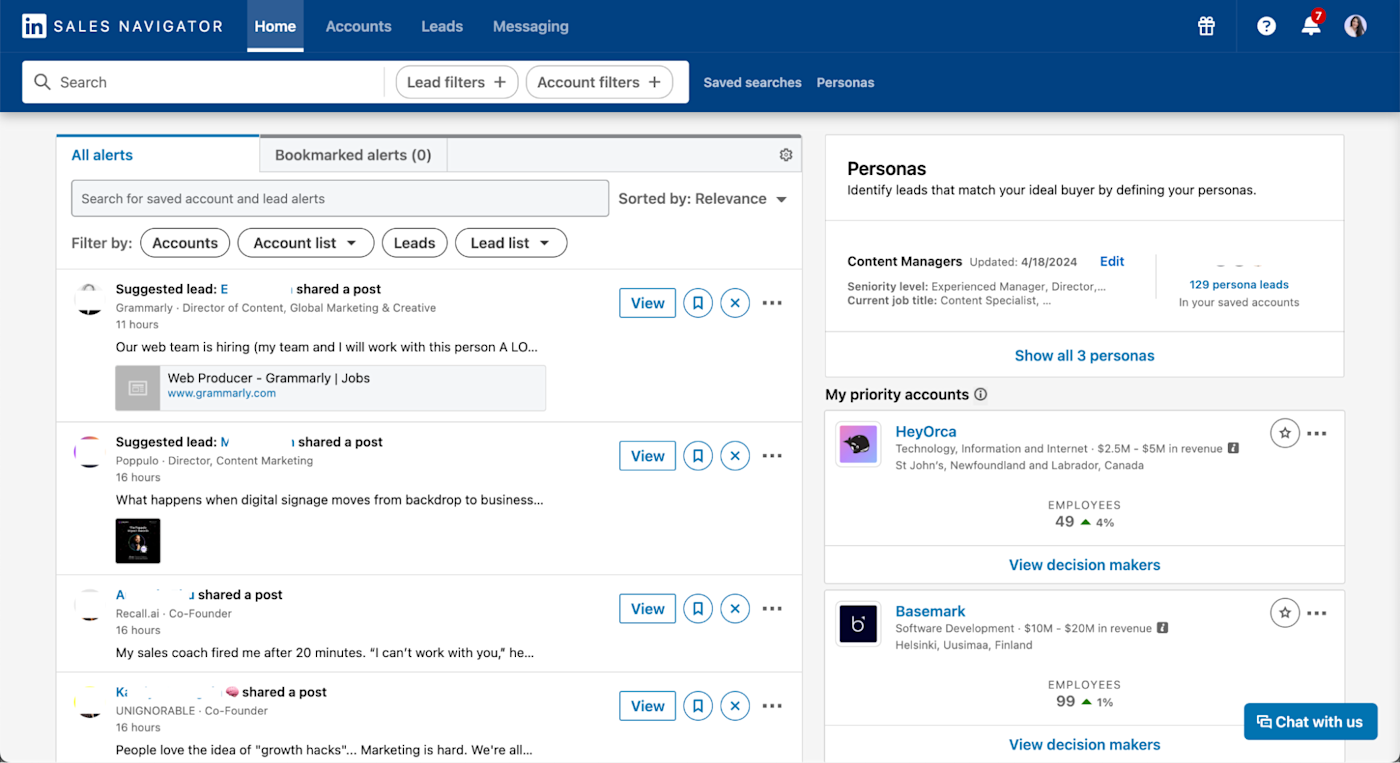
Task: Open more options for UNIGNORABLE alert
Action: coord(772,706)
